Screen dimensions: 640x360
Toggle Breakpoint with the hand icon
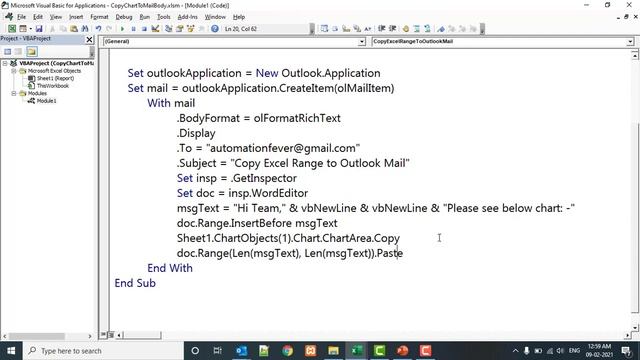pos(406,29)
